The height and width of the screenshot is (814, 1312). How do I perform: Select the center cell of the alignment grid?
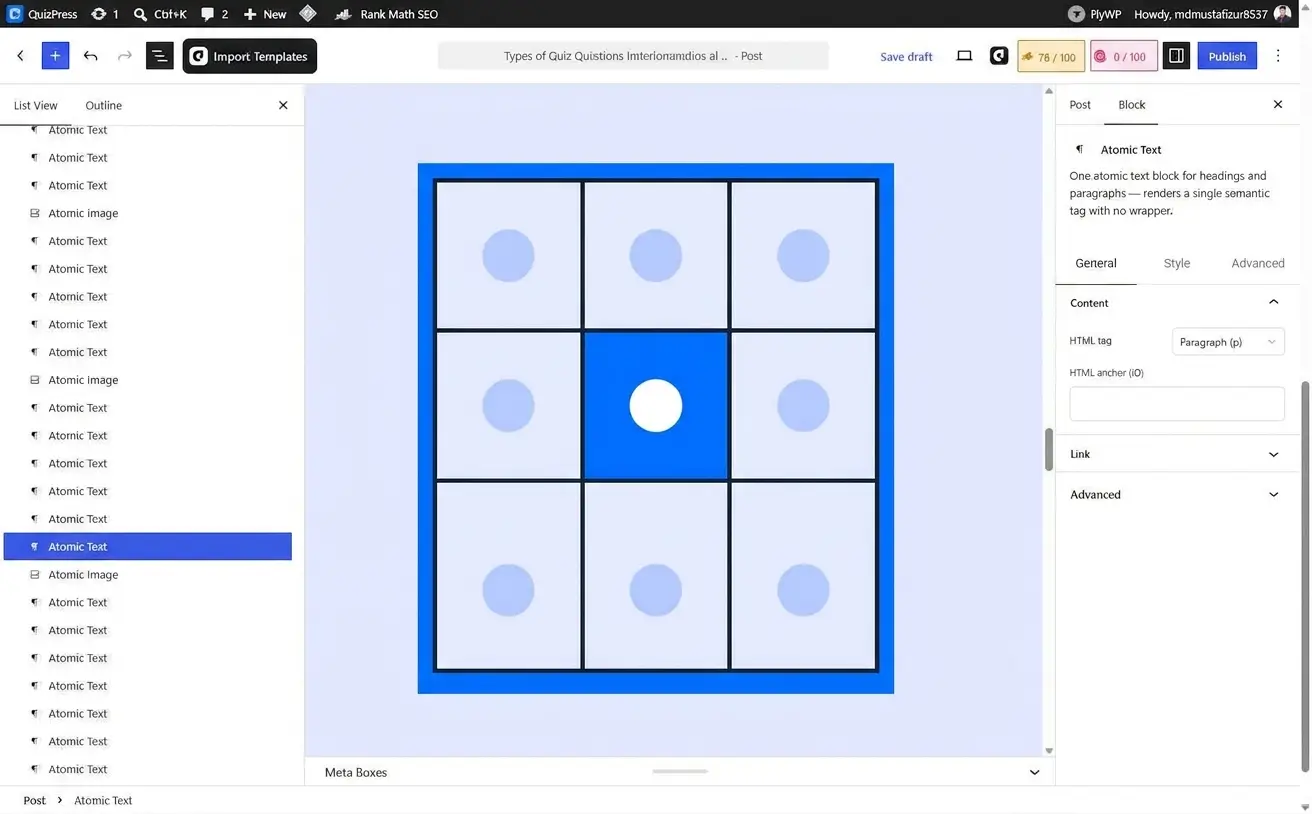coord(656,406)
